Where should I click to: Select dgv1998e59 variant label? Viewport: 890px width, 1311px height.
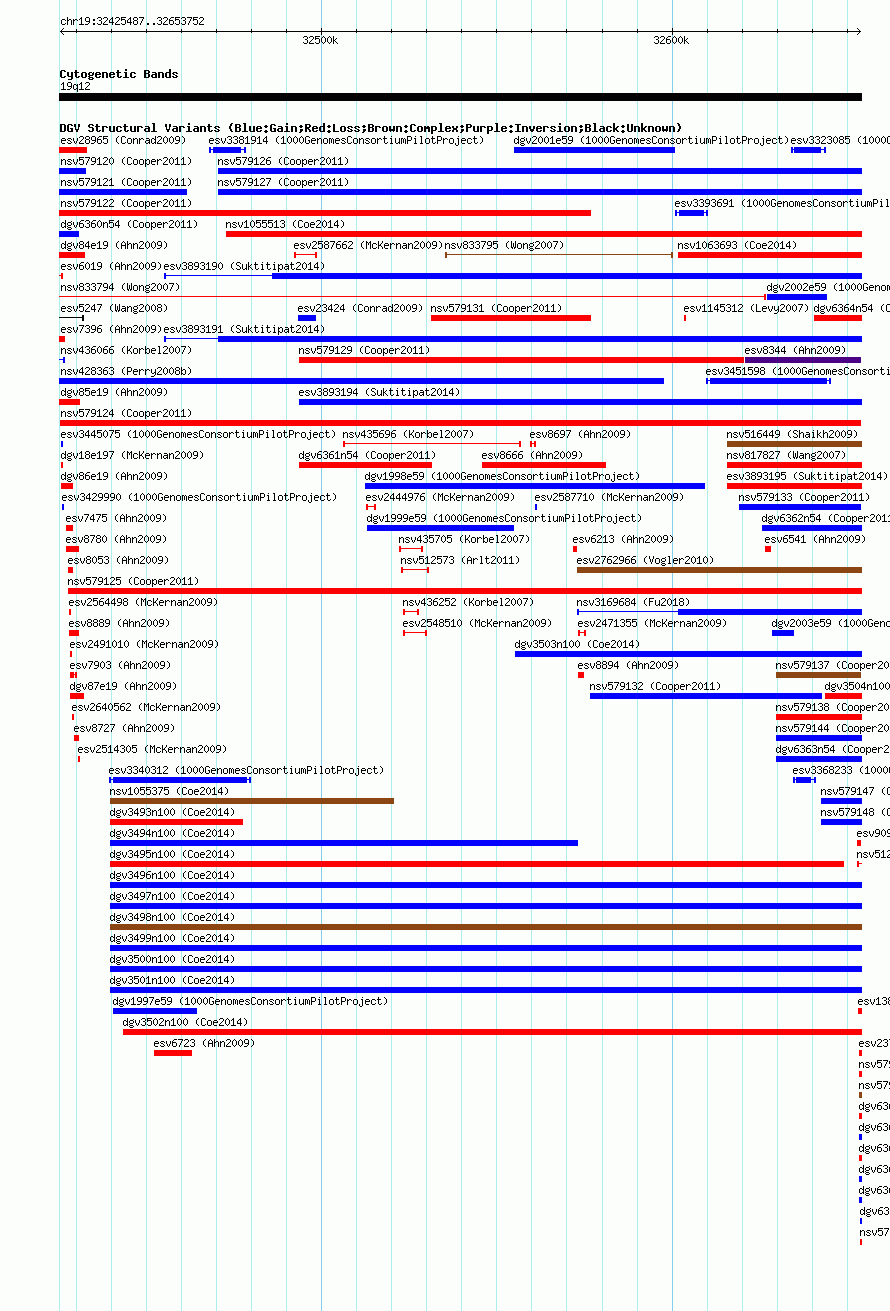coord(502,476)
